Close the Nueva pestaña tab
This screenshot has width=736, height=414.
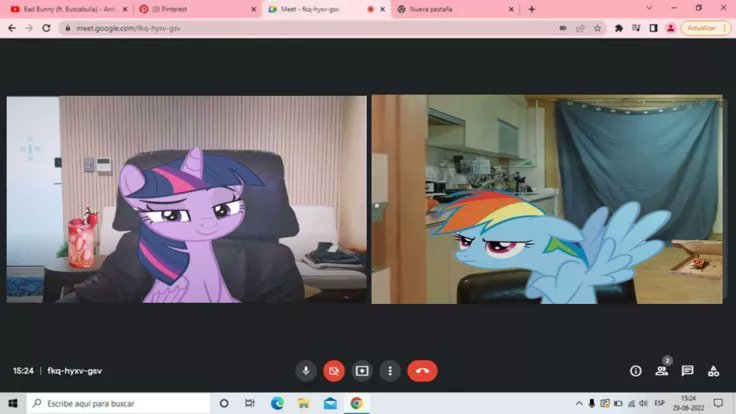511,9
